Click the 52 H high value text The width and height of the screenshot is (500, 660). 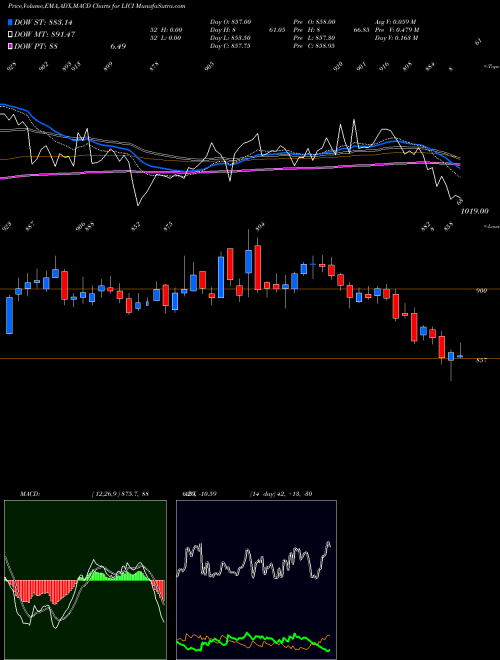coord(166,30)
